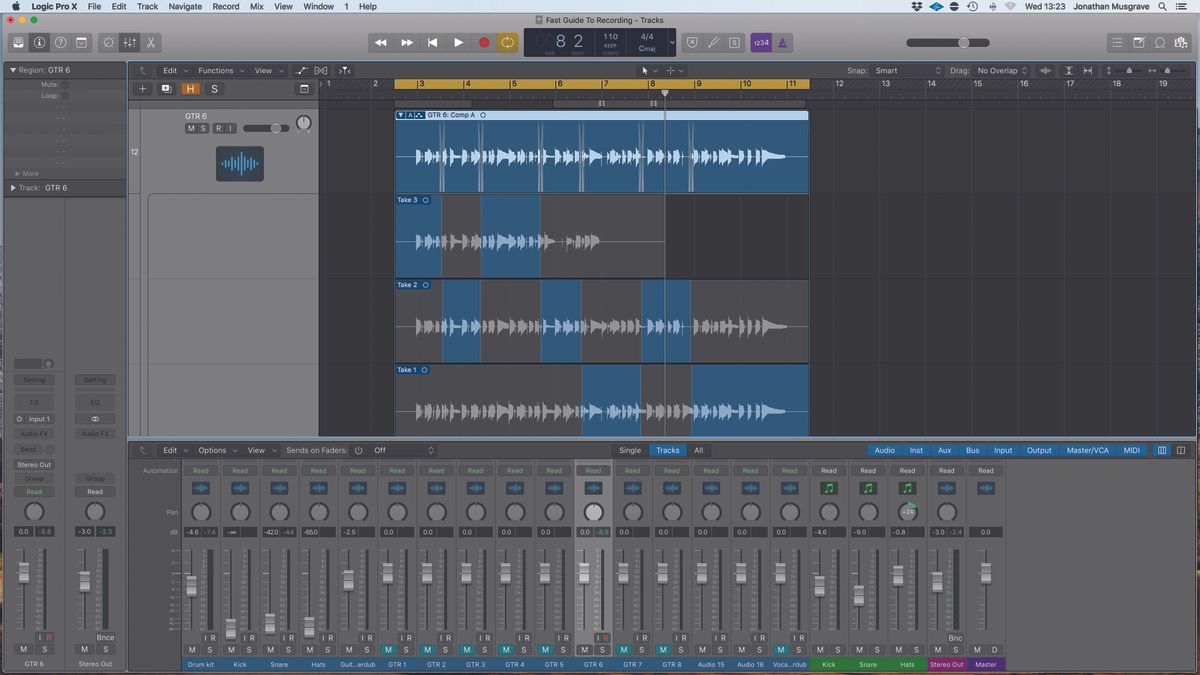Open the Mixer icon in the control bar
Image resolution: width=1200 pixels, height=675 pixels.
[129, 42]
